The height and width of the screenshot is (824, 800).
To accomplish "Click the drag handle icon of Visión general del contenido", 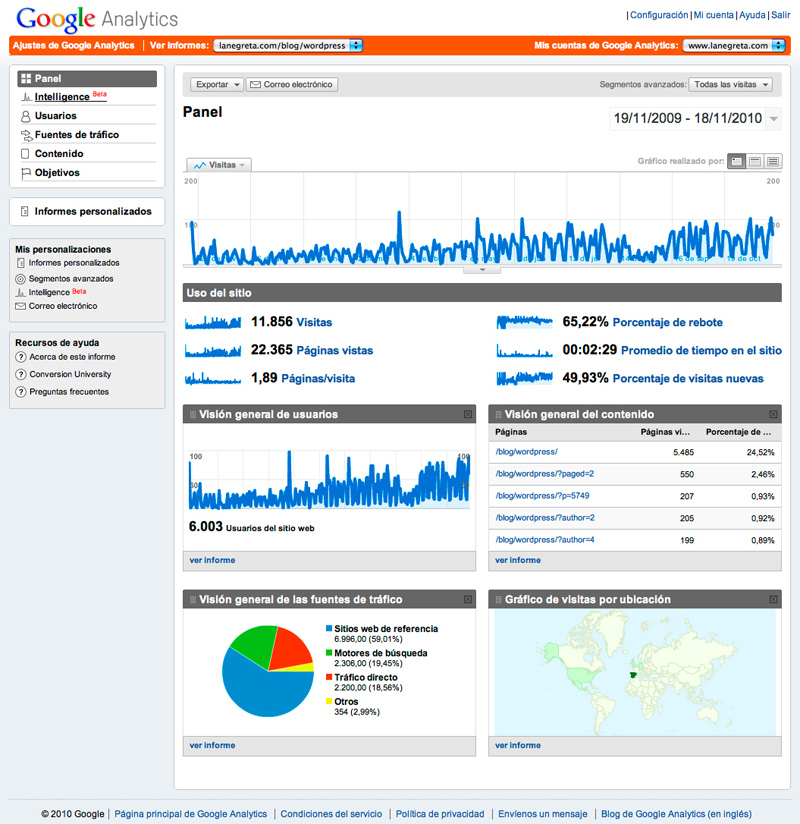I will (498, 415).
